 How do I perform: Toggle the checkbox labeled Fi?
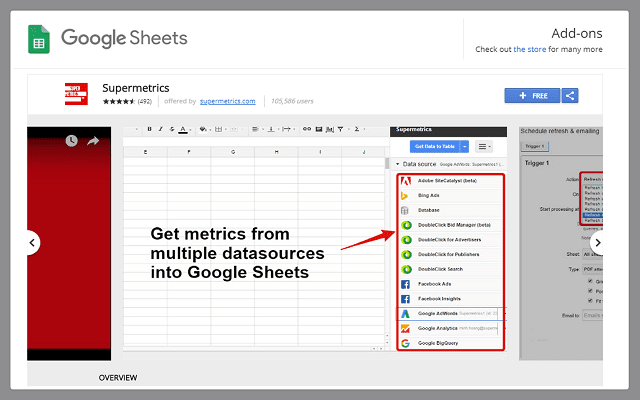click(590, 300)
